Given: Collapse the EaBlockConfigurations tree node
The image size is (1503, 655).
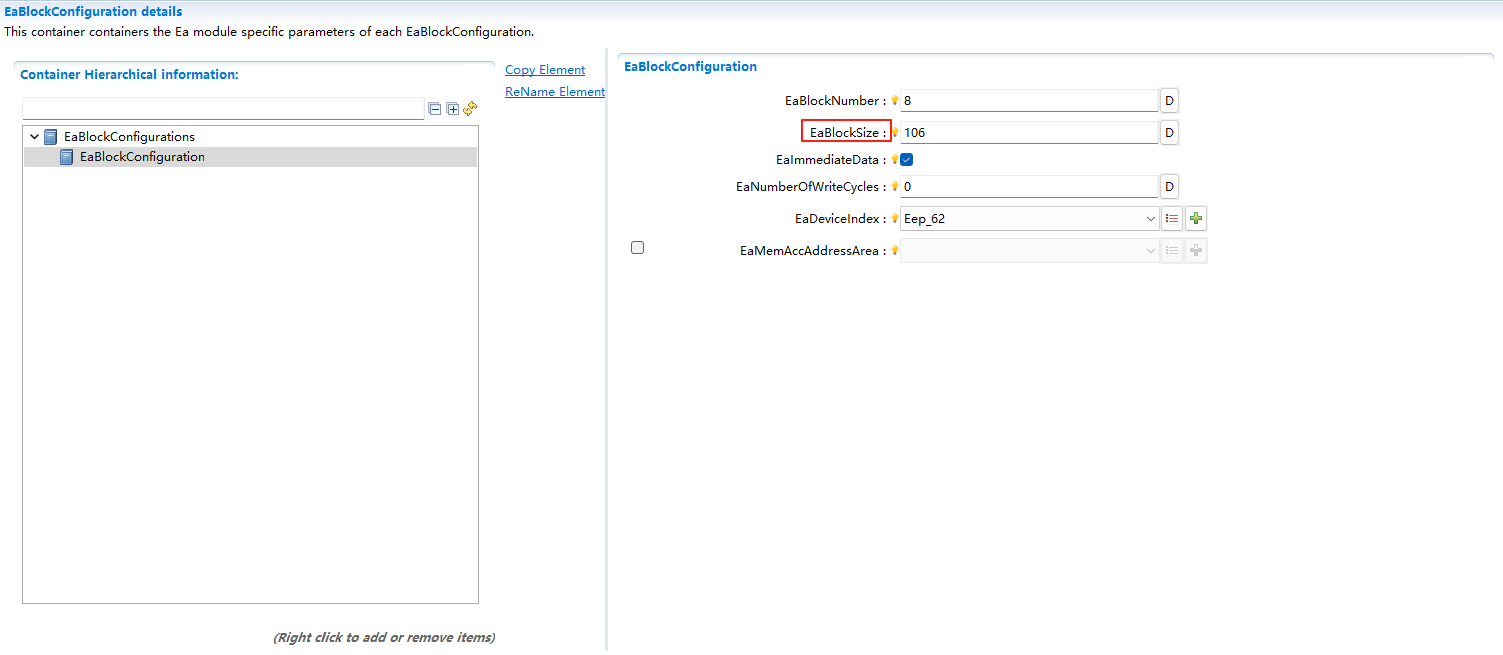Looking at the screenshot, I should [x=34, y=136].
